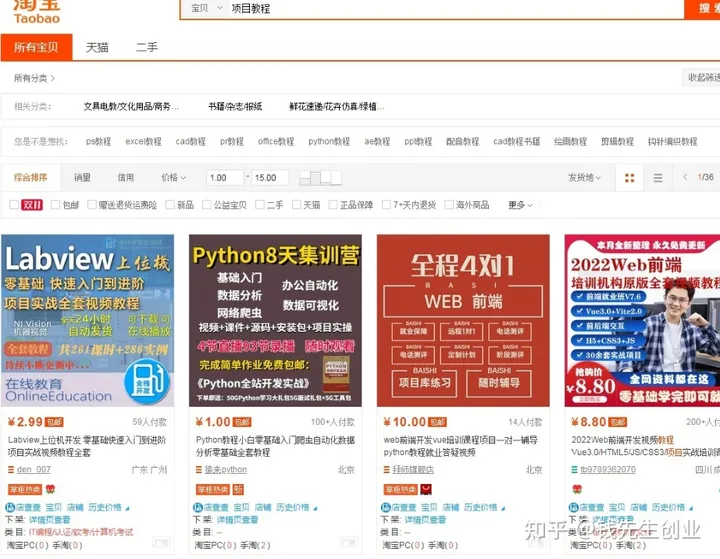
Task: Click Tmall icon under 拜师旗舰店
Action: click(426, 490)
